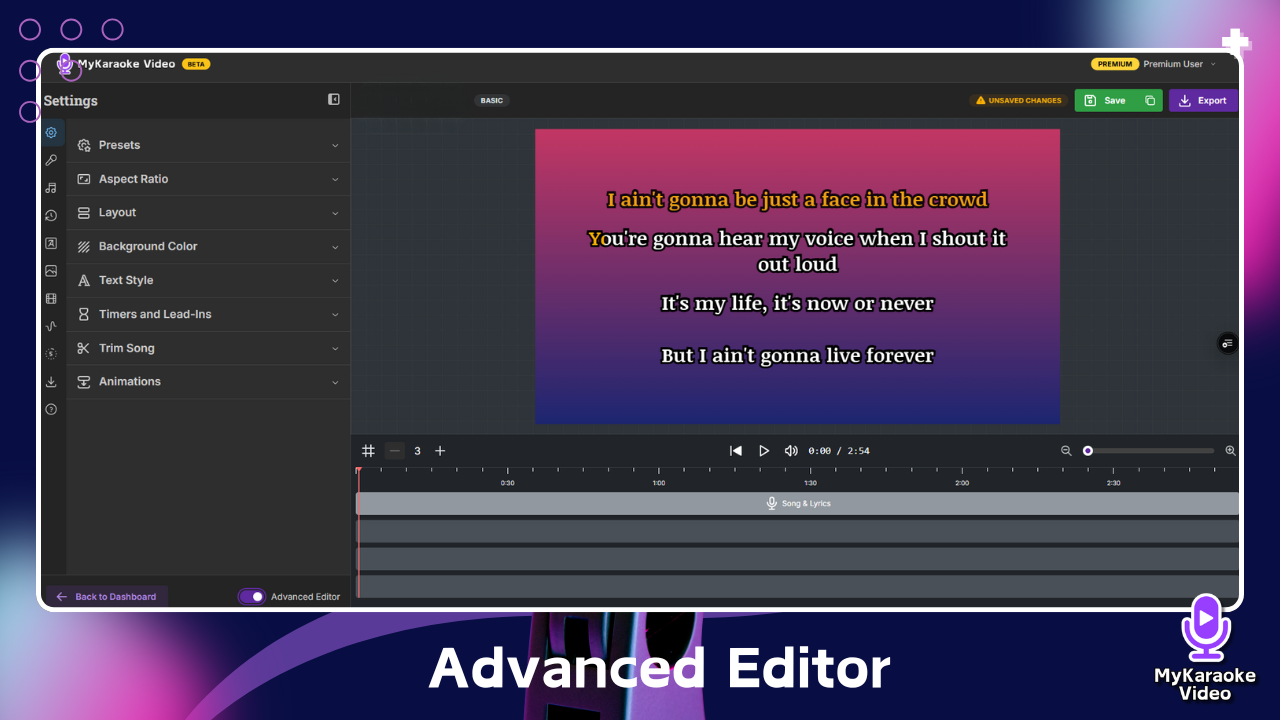Turn off the Advanced Editor switch
This screenshot has width=1280, height=720.
[252, 597]
